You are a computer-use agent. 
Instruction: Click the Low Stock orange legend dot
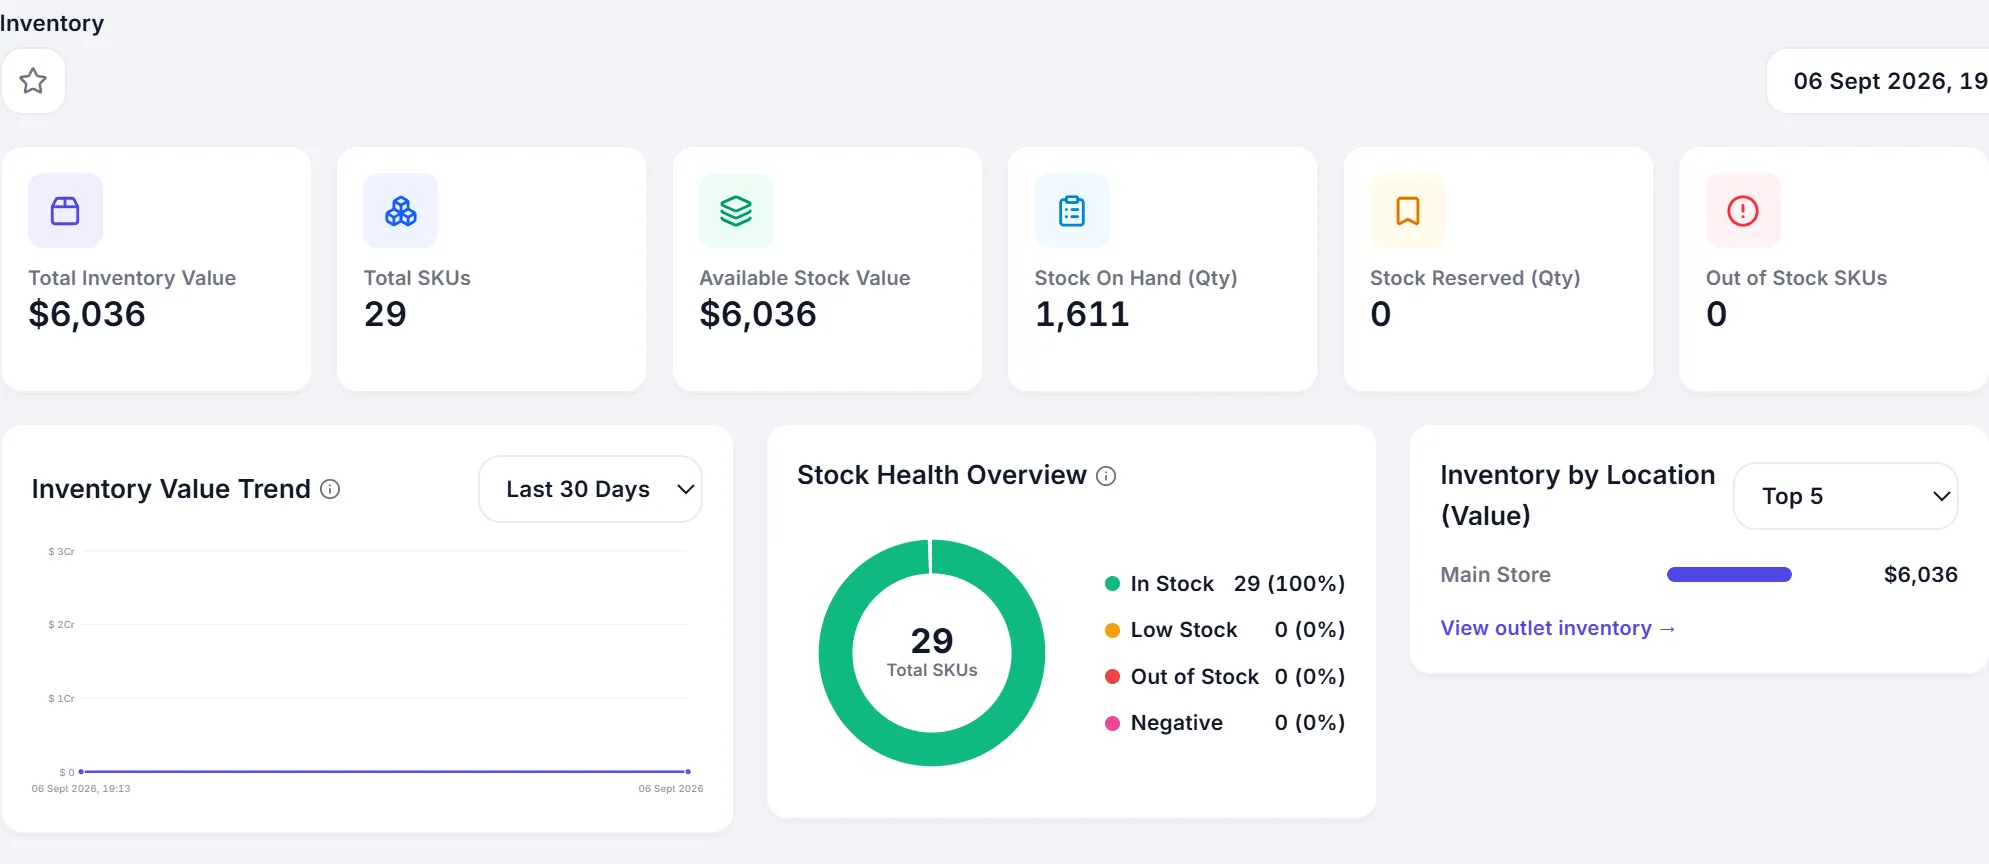click(1112, 630)
